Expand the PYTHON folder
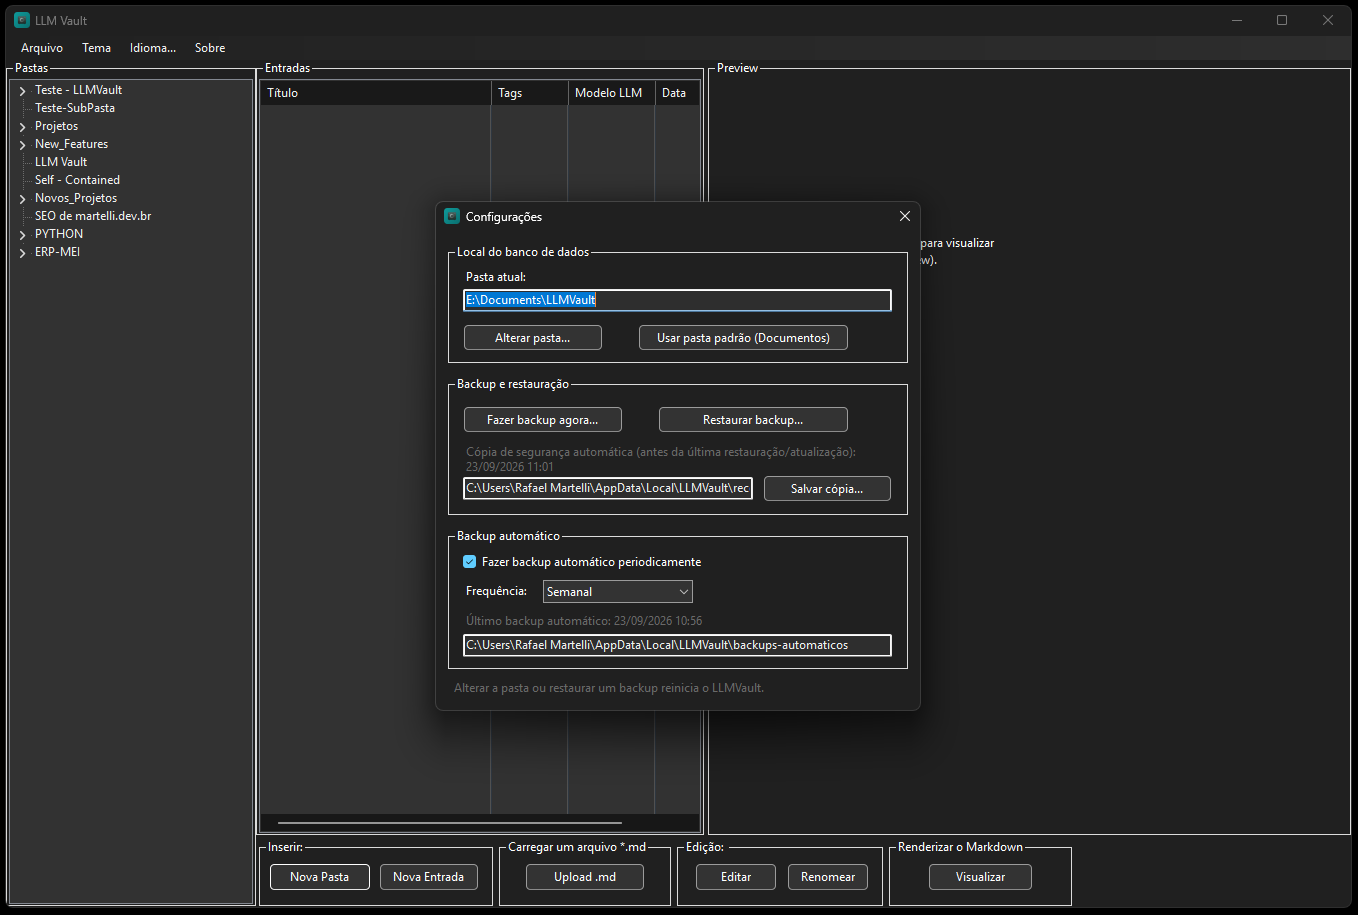 tap(22, 235)
